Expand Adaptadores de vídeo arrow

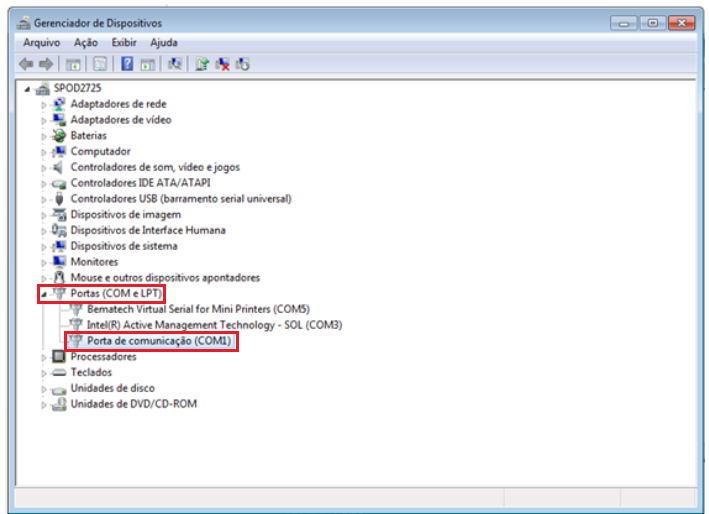[44, 121]
